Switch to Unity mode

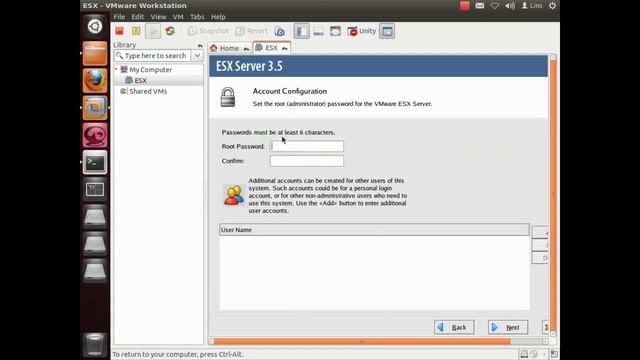[362, 31]
